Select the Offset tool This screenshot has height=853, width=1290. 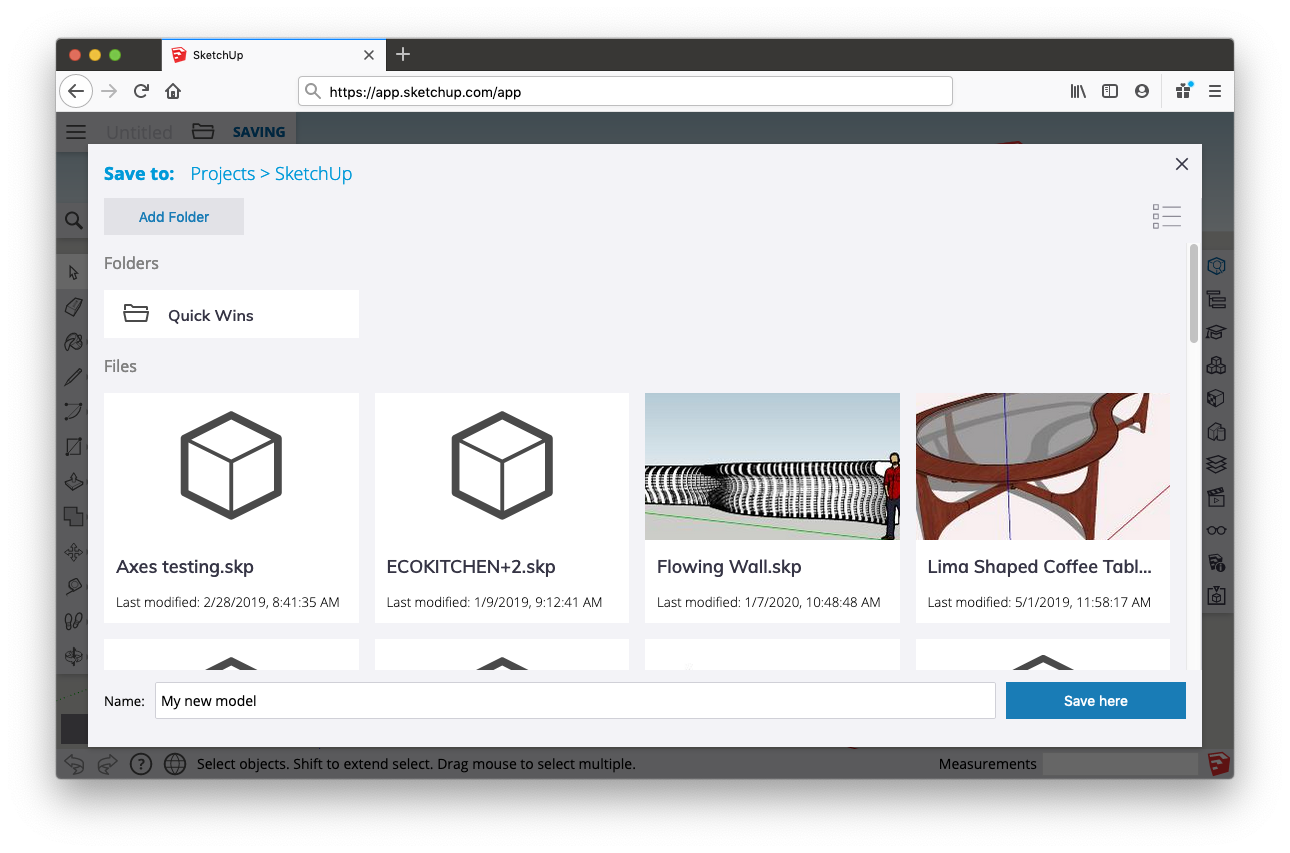(74, 516)
